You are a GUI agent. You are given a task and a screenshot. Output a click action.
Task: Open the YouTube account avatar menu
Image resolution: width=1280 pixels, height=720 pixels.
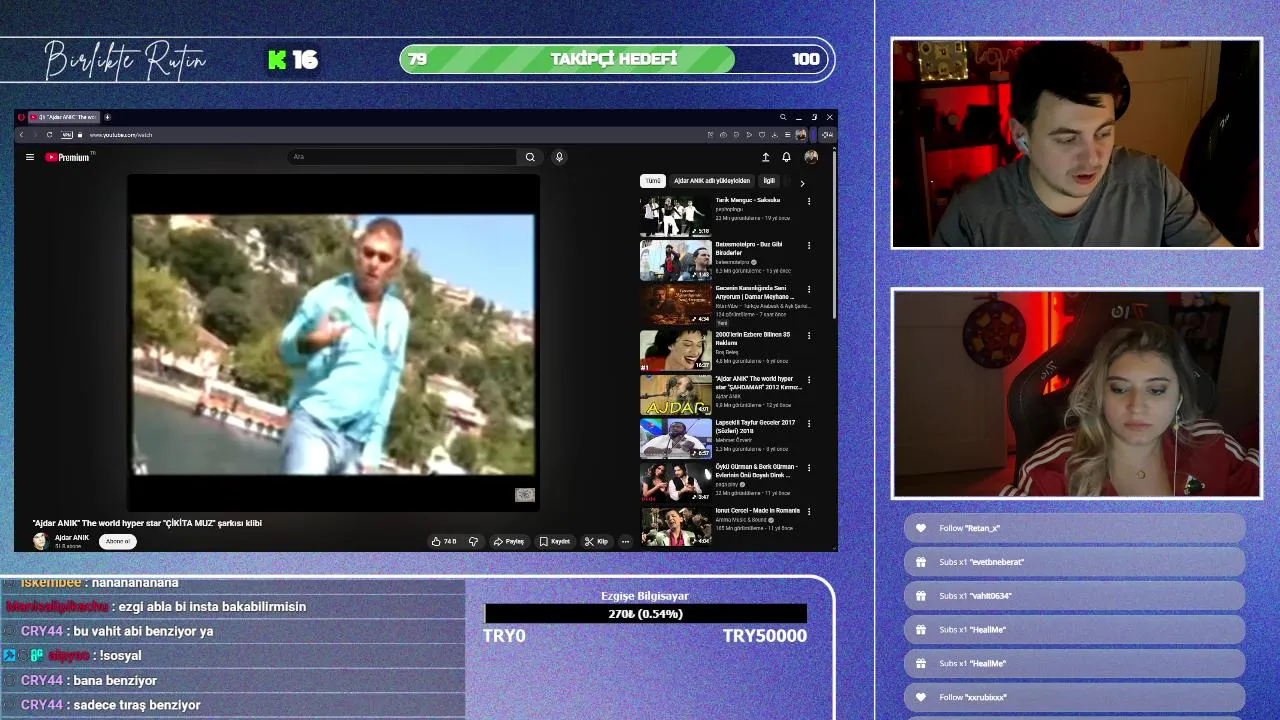coord(811,157)
